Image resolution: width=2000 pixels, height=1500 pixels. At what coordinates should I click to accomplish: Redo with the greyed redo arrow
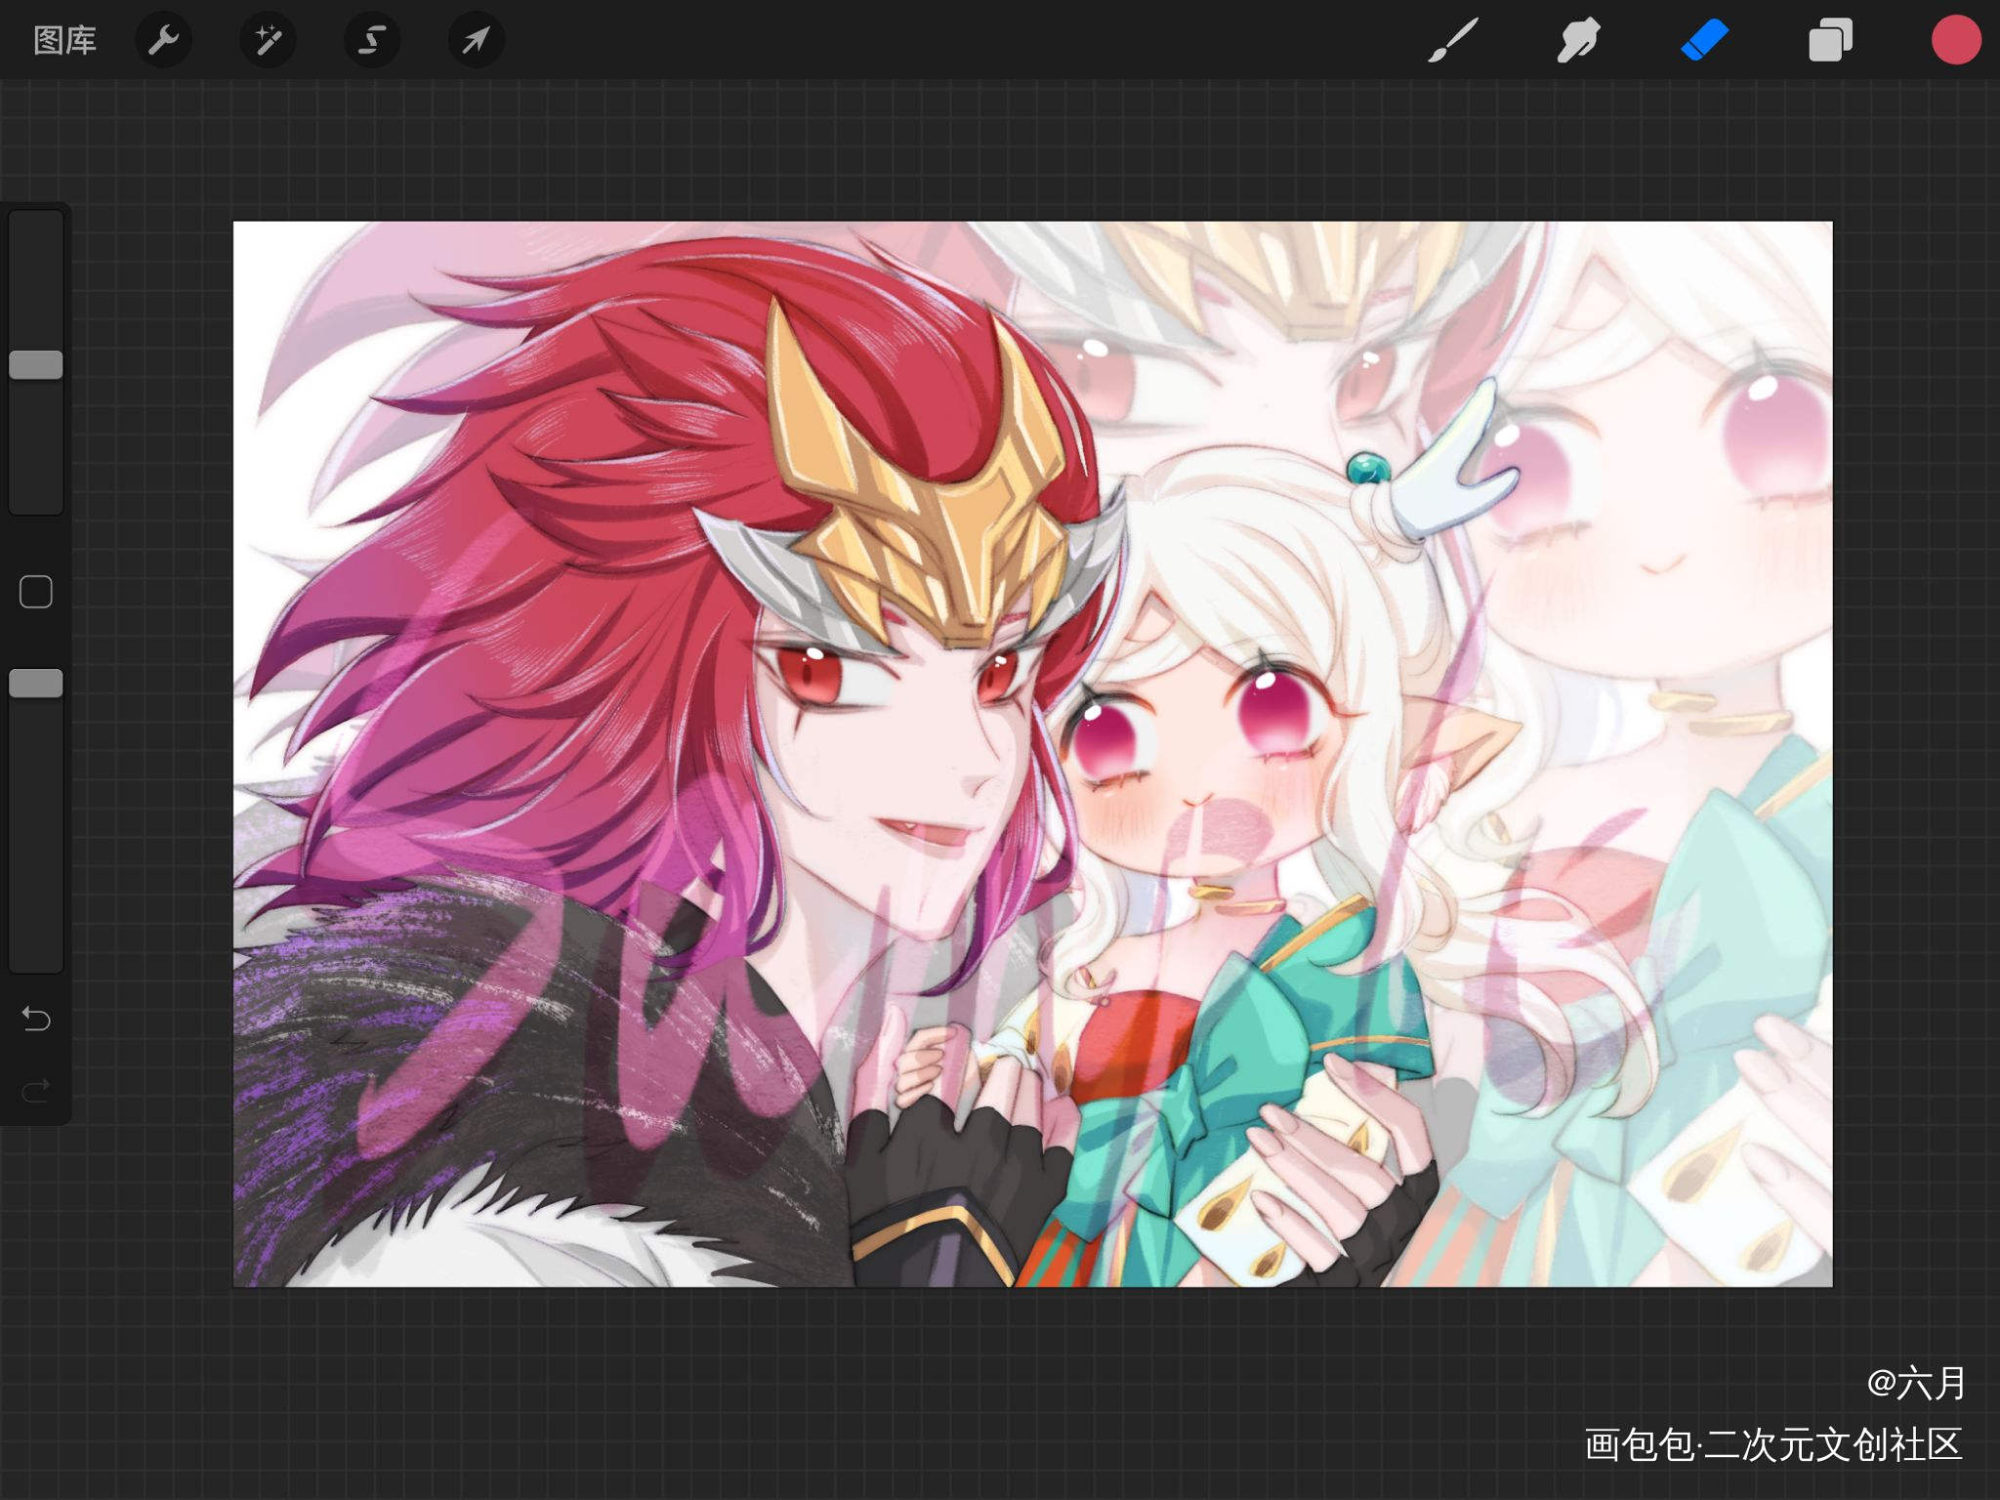coord(36,1090)
